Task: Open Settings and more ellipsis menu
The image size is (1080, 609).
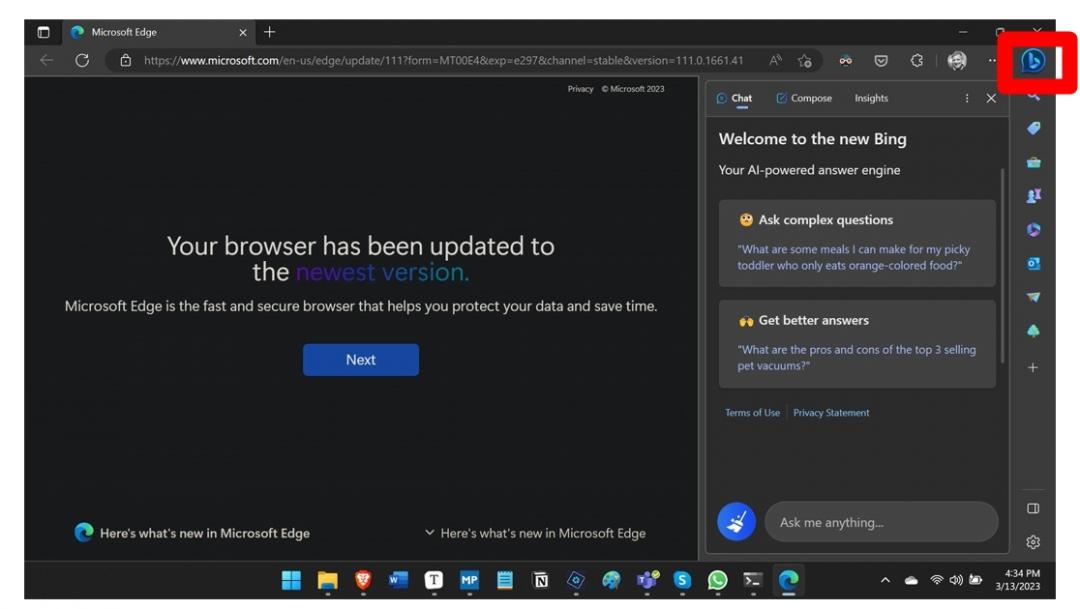Action: [992, 61]
